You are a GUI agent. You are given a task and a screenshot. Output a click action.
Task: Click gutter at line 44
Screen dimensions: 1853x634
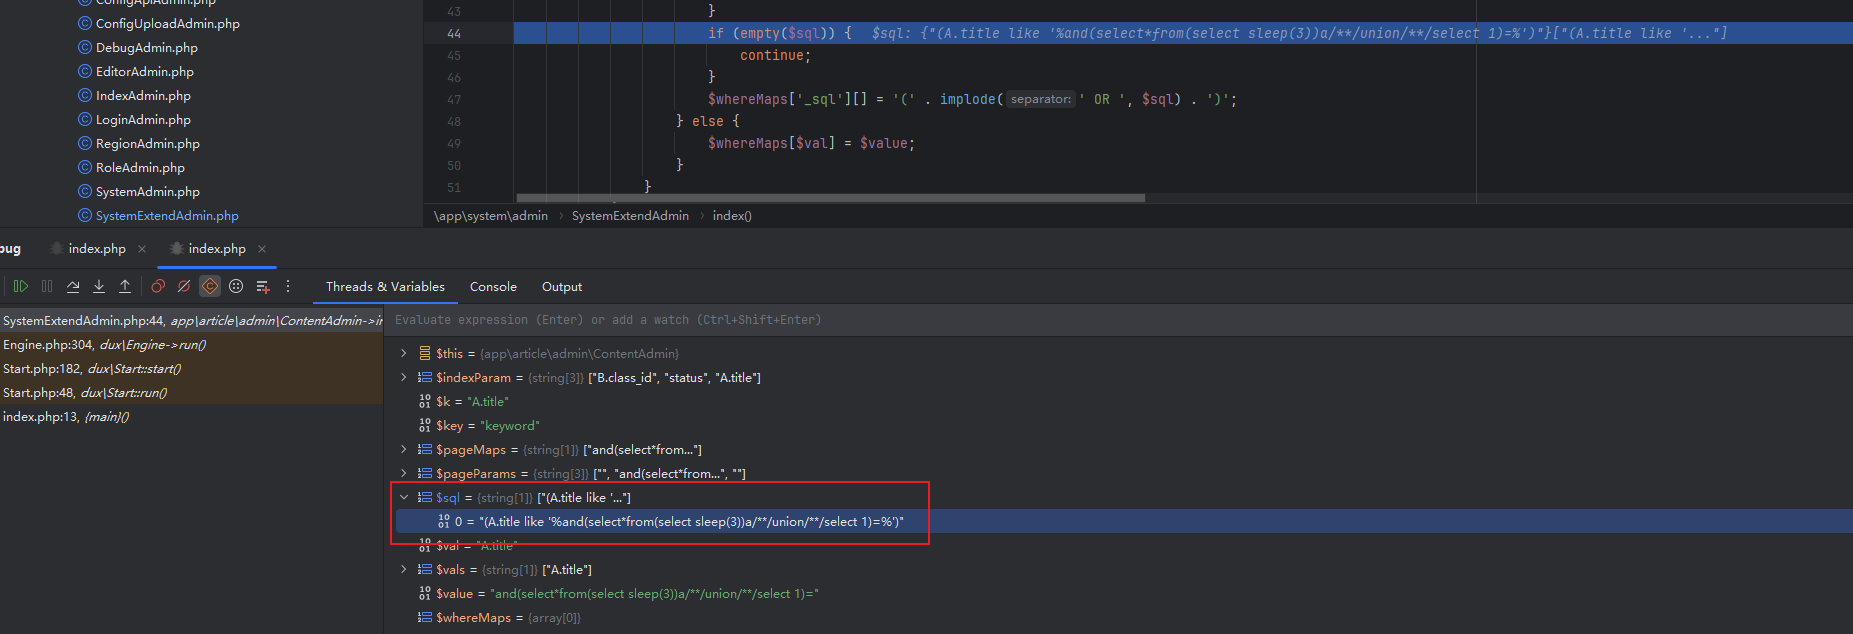tap(454, 33)
